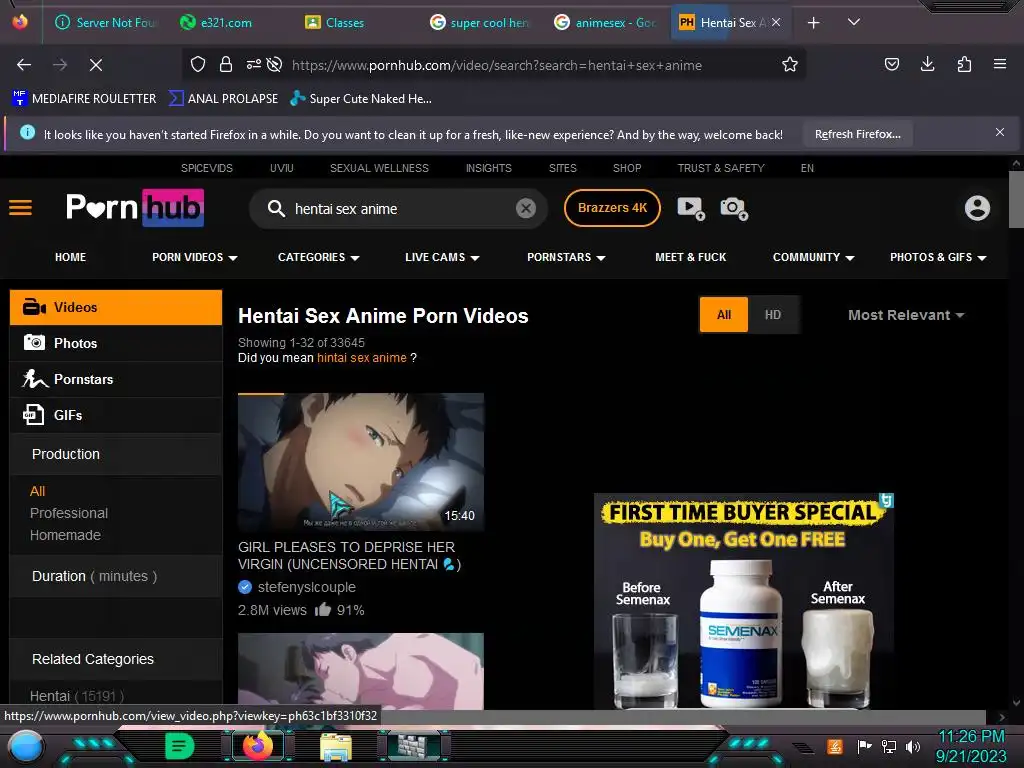
Task: Open a new browser tab
Action: coord(813,23)
